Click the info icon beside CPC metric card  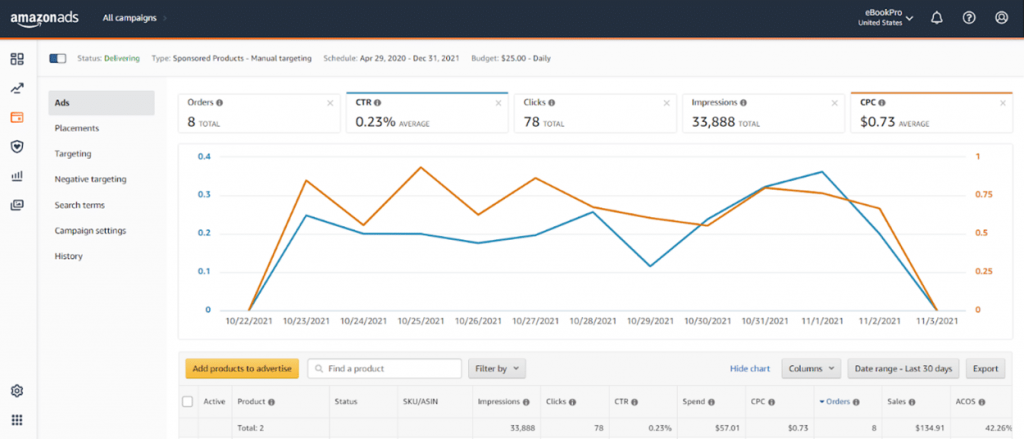tap(882, 103)
